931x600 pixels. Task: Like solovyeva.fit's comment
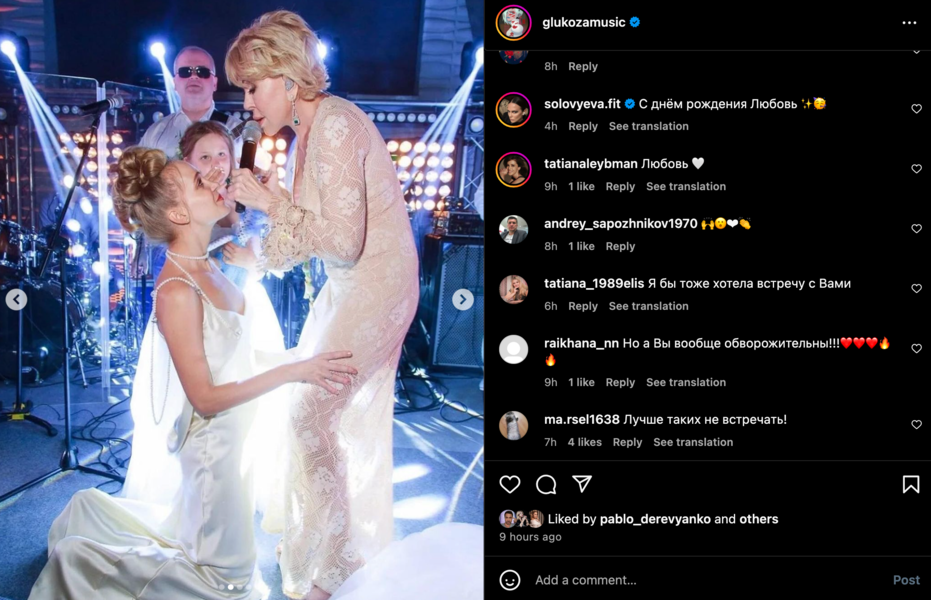click(x=916, y=109)
